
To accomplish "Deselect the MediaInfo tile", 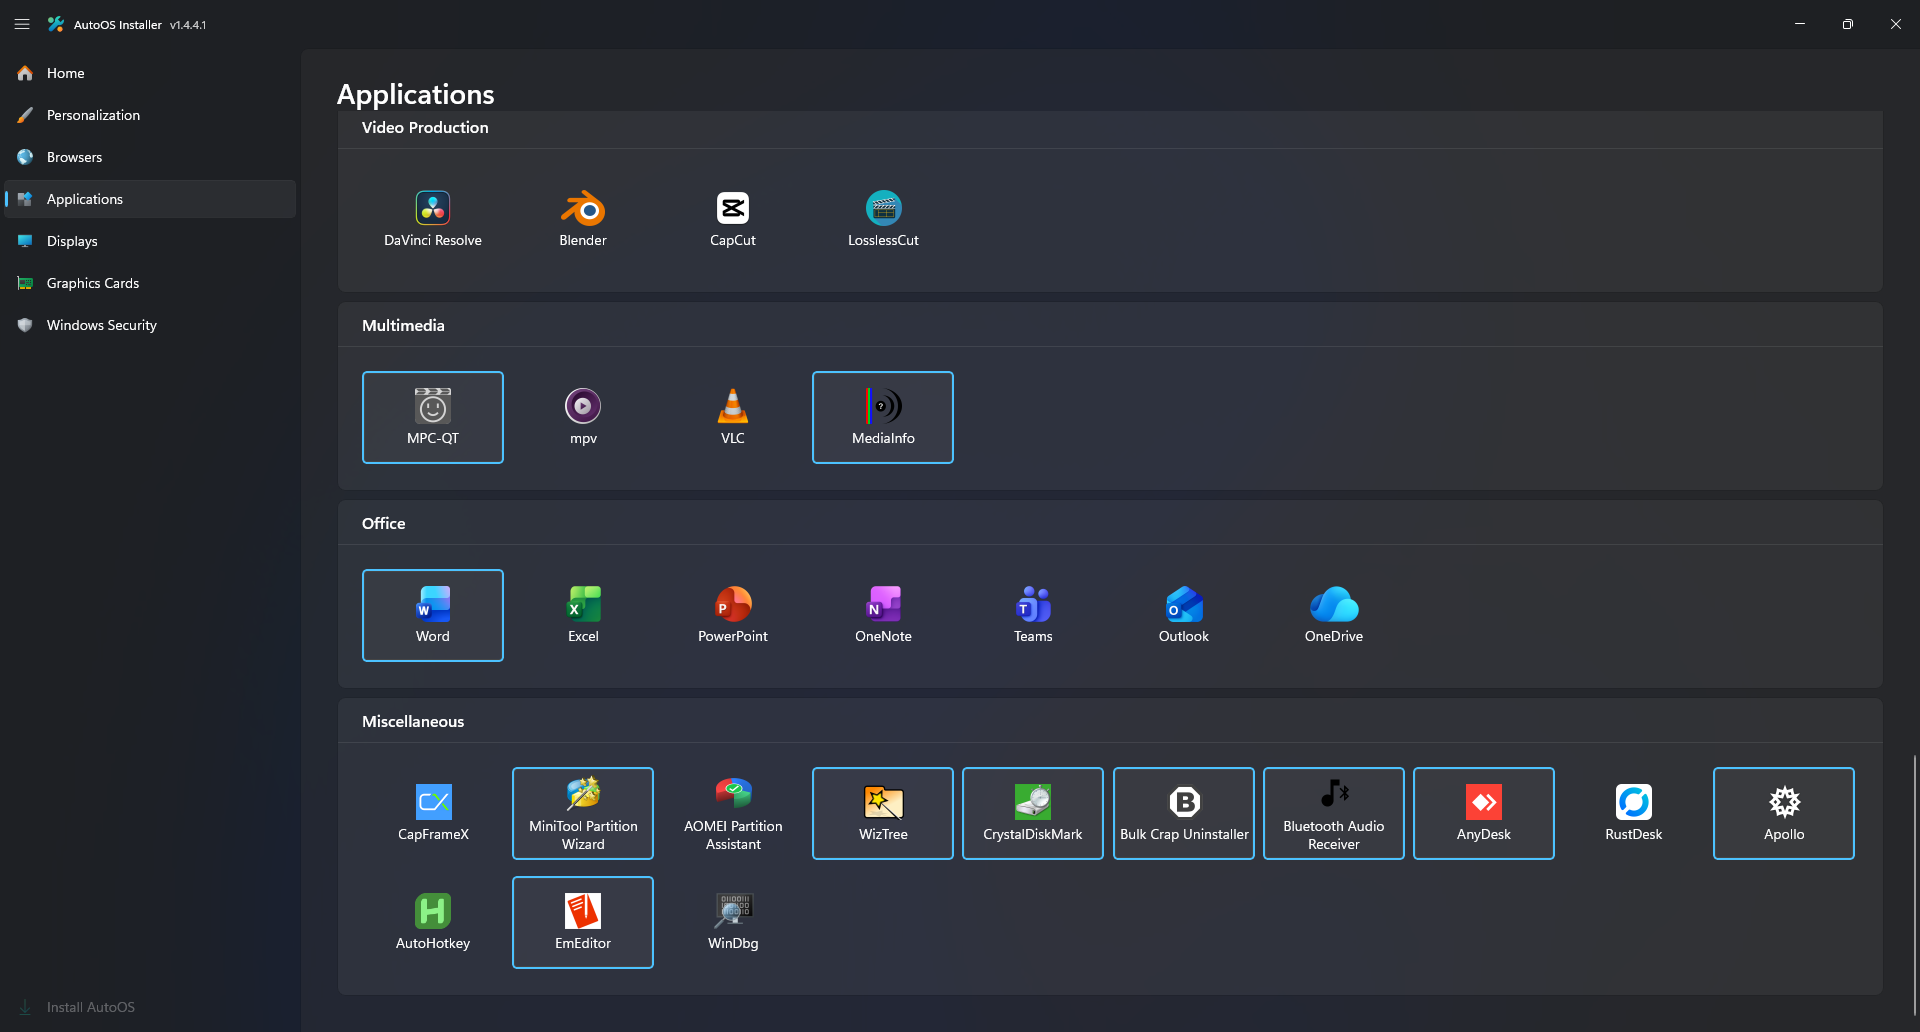I will (x=883, y=417).
